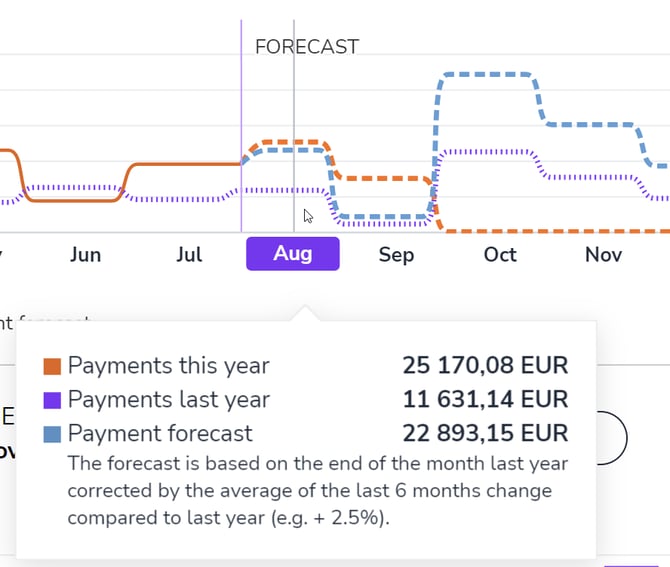Viewport: 670px width, 567px height.
Task: Click the 22 893,15 EUR forecast amount
Action: click(485, 434)
